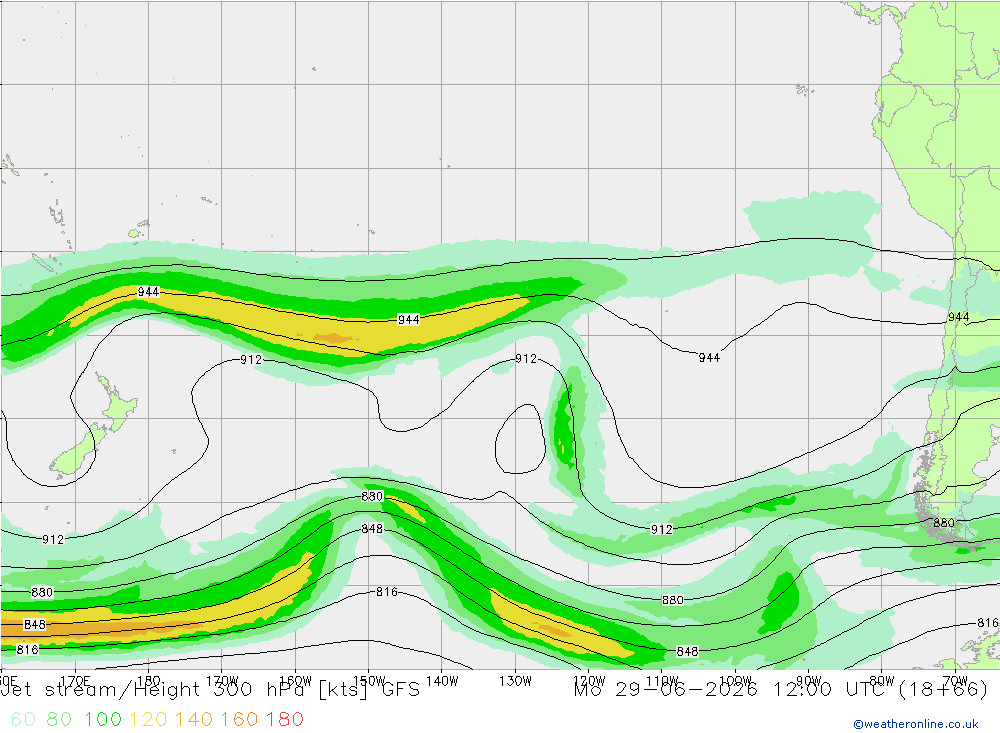The width and height of the screenshot is (1000, 733).
Task: Click the 'Jet stream/Height 300 hPa [kts] GFS' title
Action: pyautogui.click(x=210, y=690)
